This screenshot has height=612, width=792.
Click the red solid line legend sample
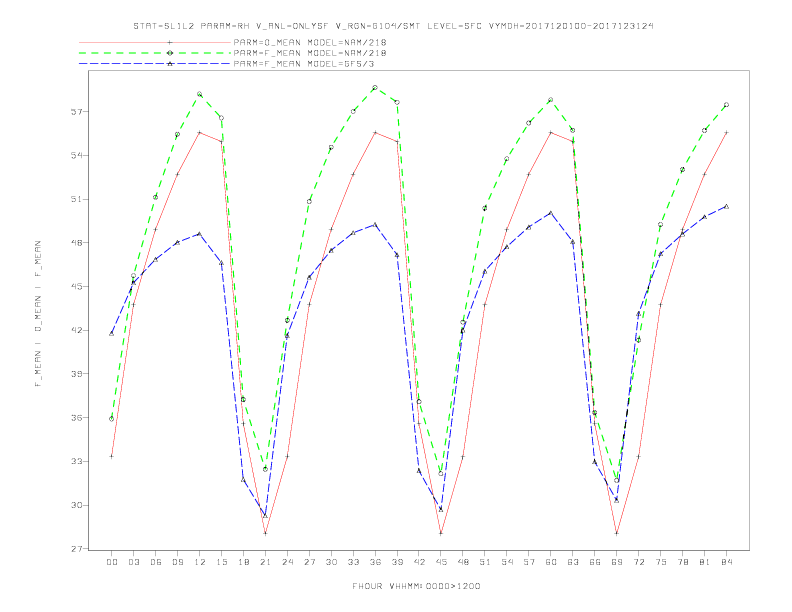tap(155, 42)
